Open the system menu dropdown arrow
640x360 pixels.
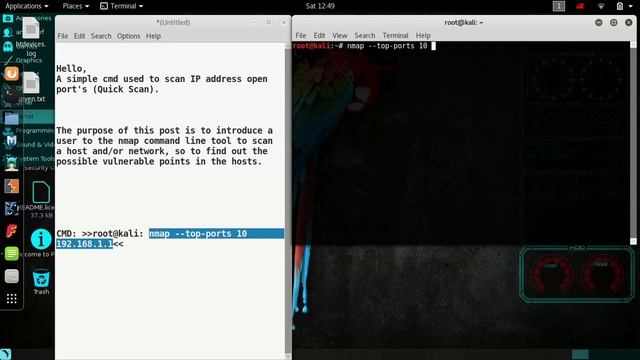pyautogui.click(x=631, y=6)
